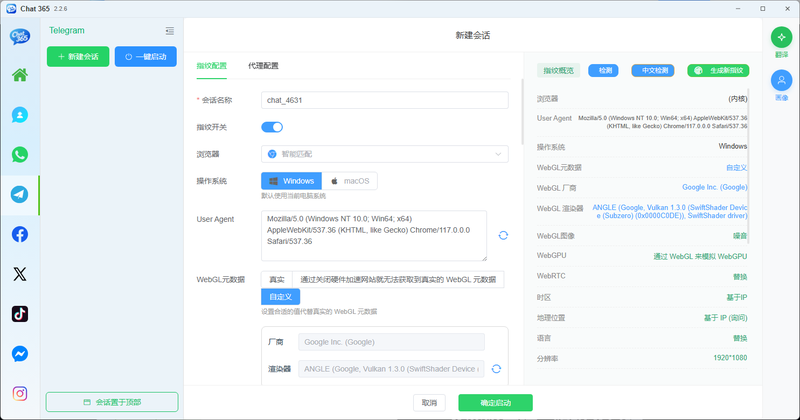
Task: Click the 新建会话 green button
Action: click(78, 57)
